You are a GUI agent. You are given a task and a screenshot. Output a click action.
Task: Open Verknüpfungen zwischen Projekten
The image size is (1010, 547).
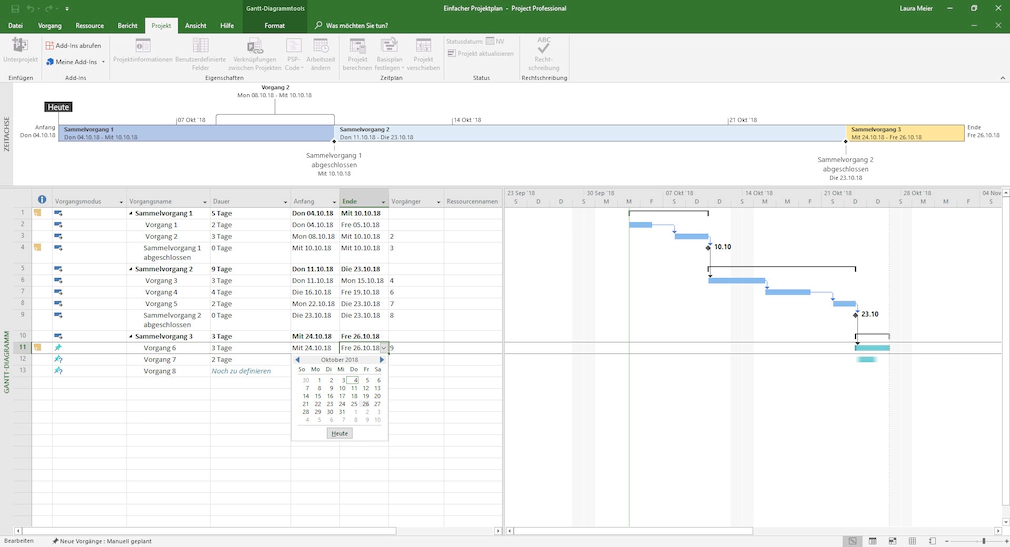click(x=254, y=53)
